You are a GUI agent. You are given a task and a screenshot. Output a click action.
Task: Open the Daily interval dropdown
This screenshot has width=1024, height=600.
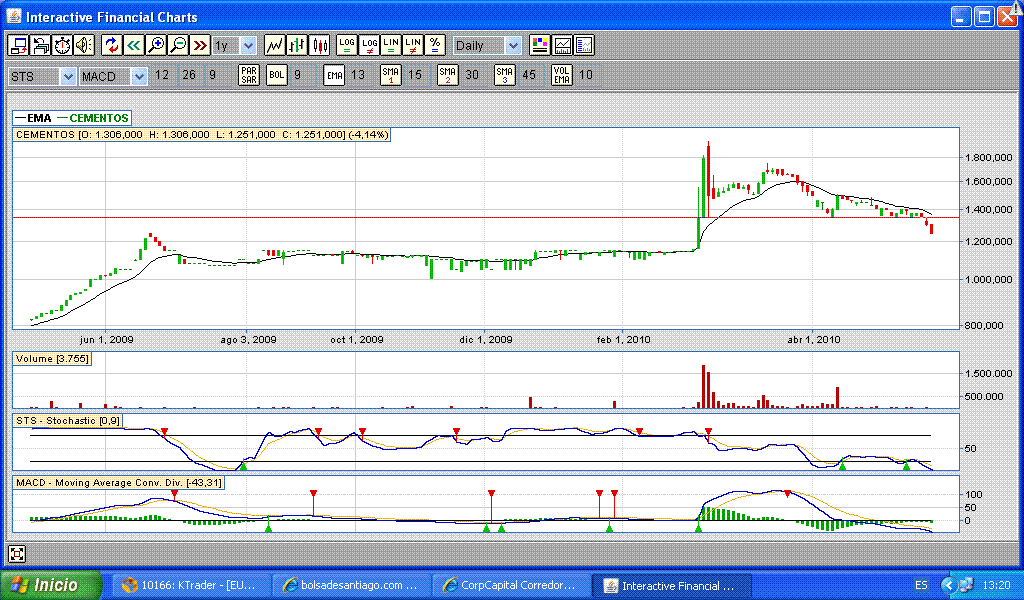(x=513, y=46)
